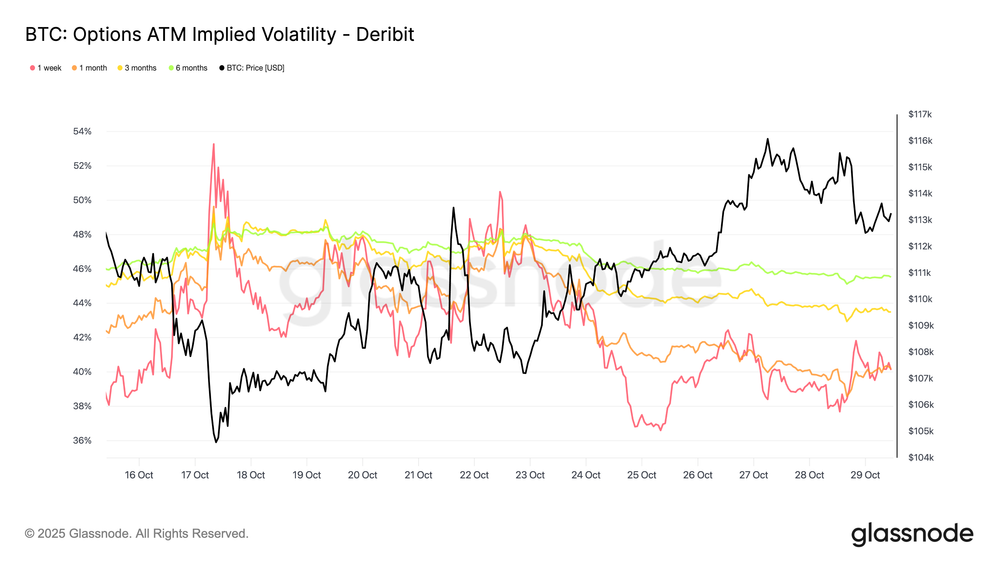The width and height of the screenshot is (1000, 563).
Task: Click the $113k price axis label
Action: 920,220
